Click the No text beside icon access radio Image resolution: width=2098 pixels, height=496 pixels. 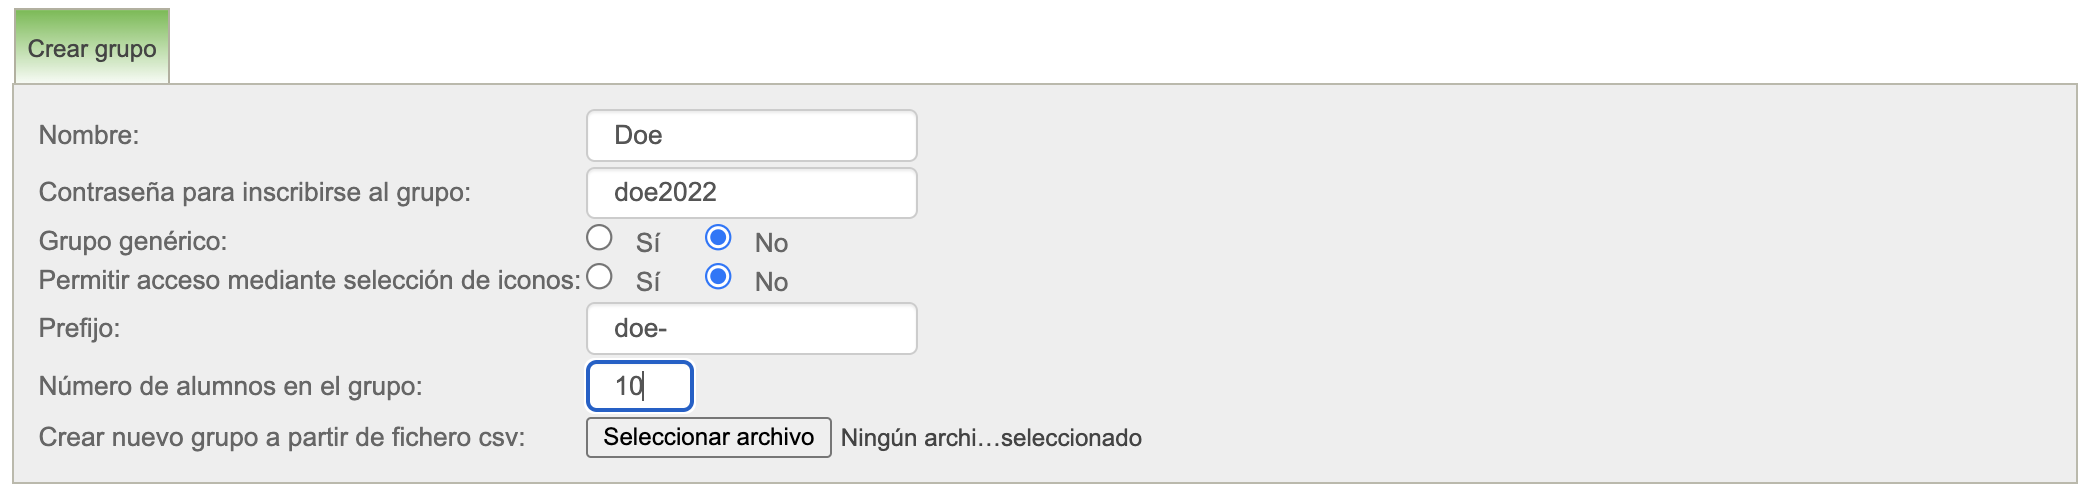pyautogui.click(x=771, y=282)
